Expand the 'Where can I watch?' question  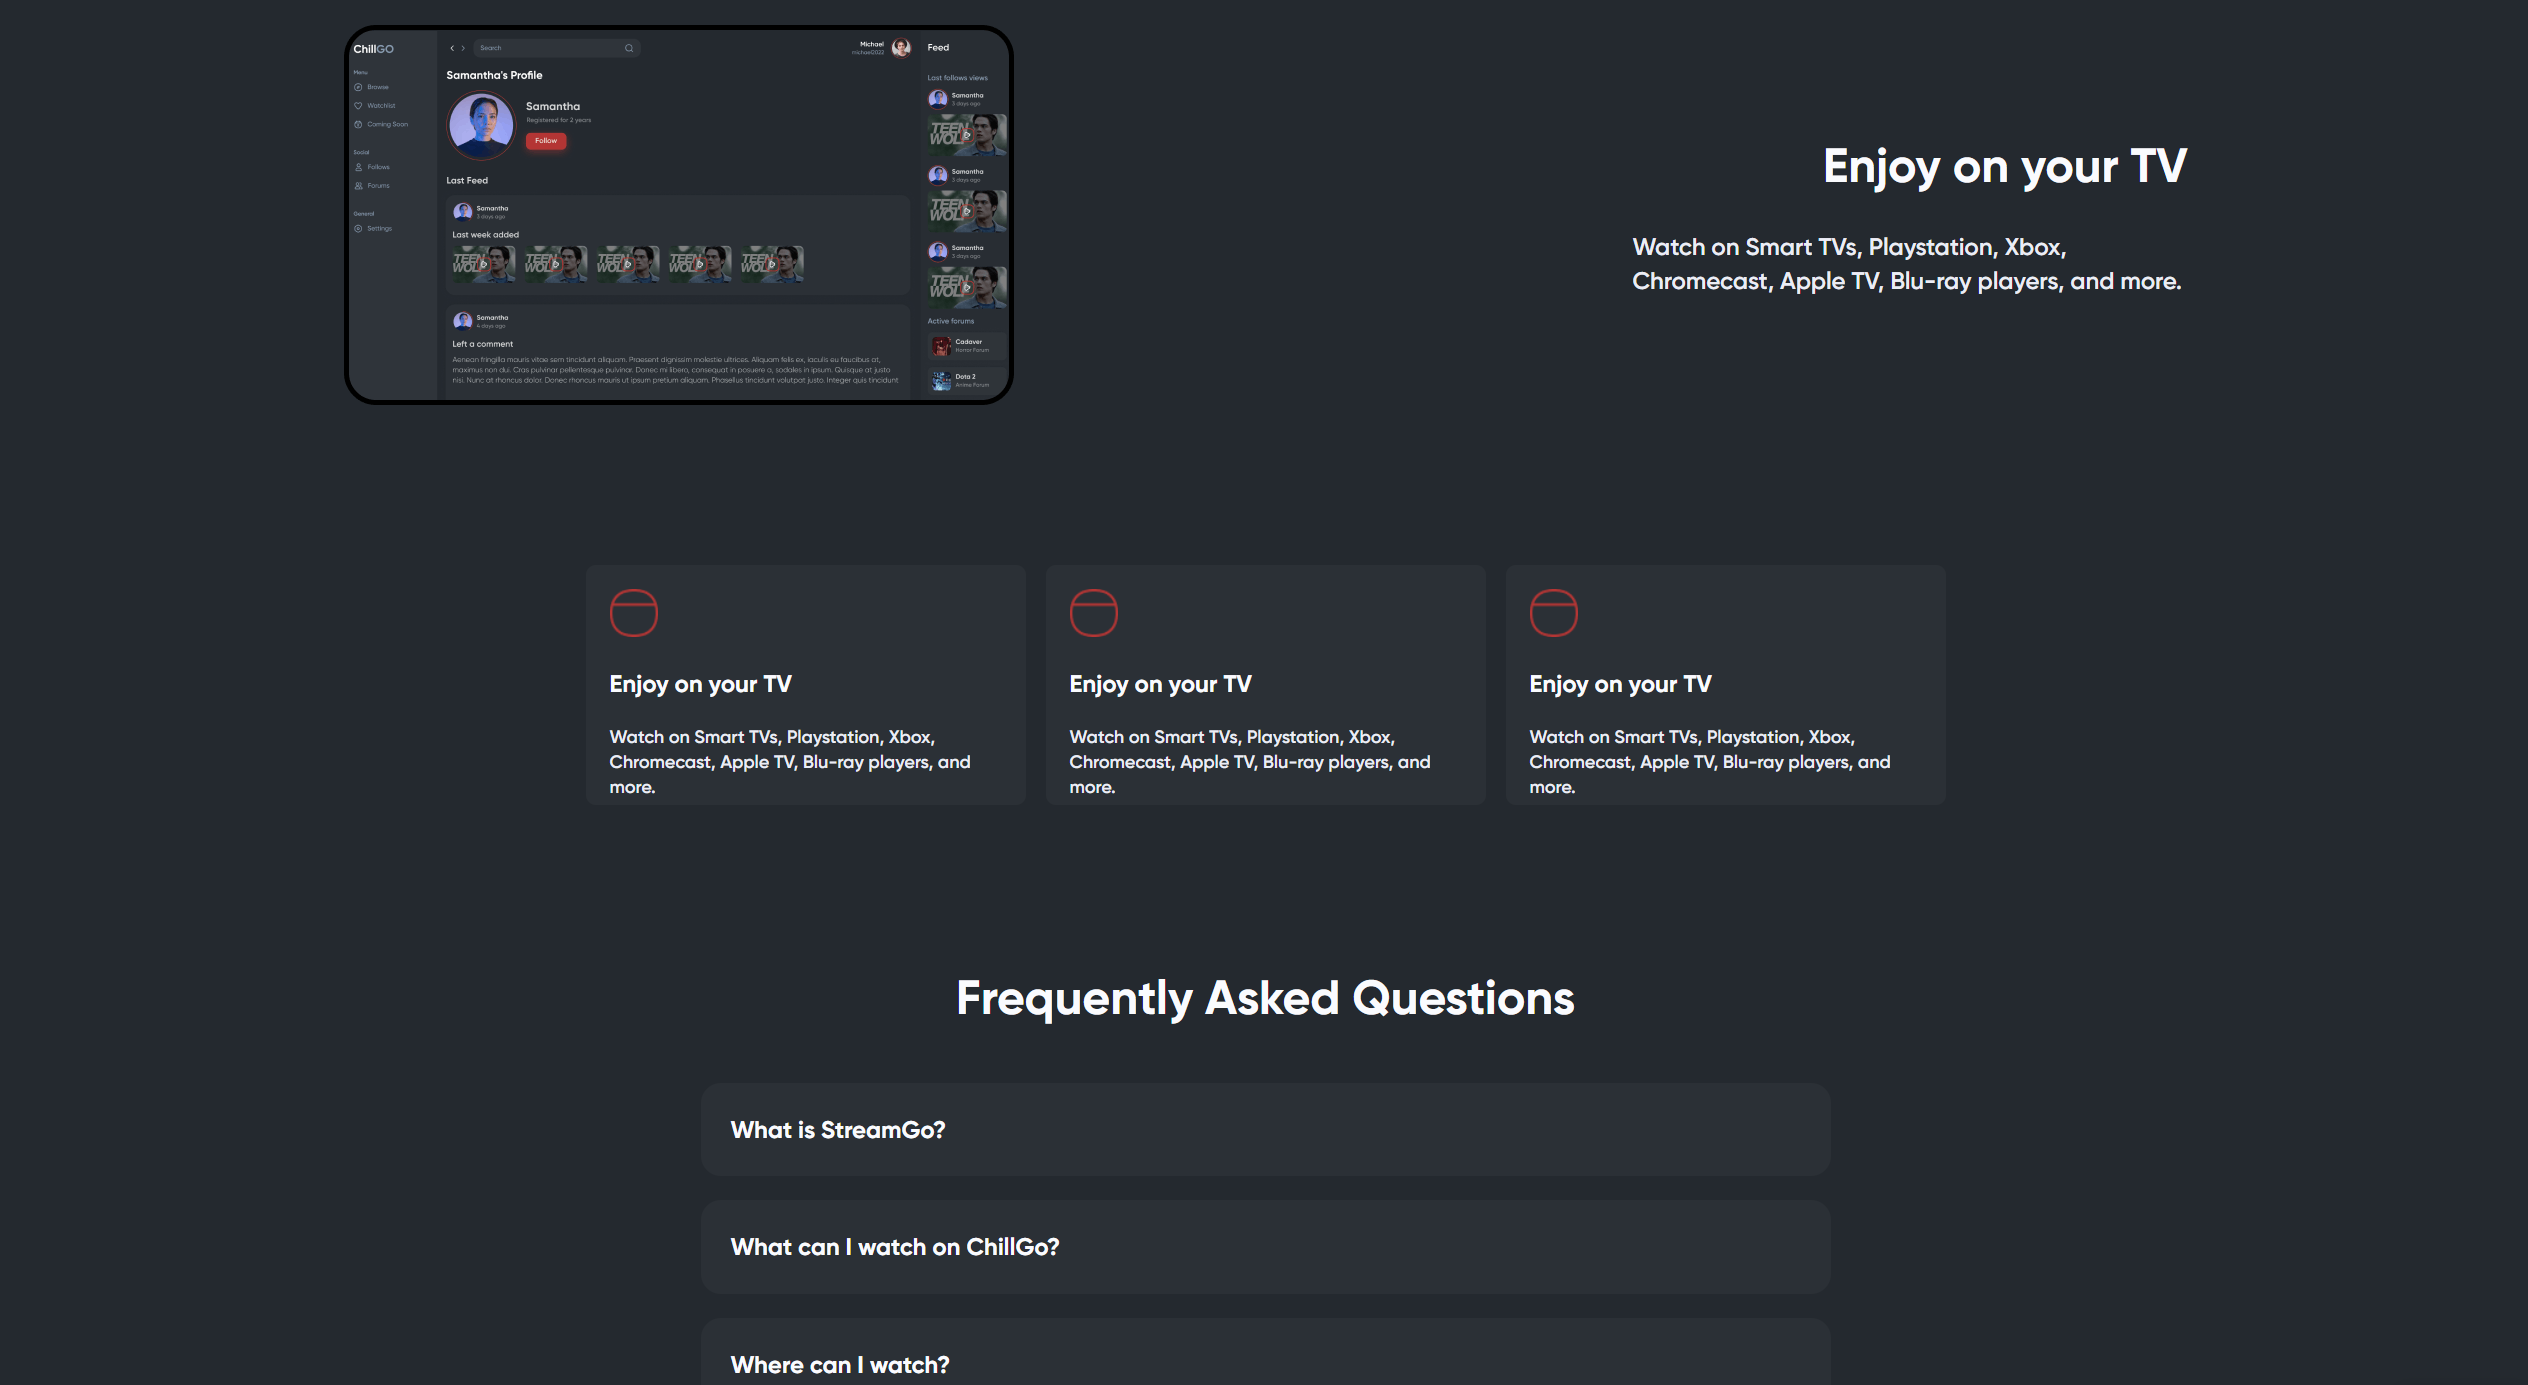point(1265,1363)
